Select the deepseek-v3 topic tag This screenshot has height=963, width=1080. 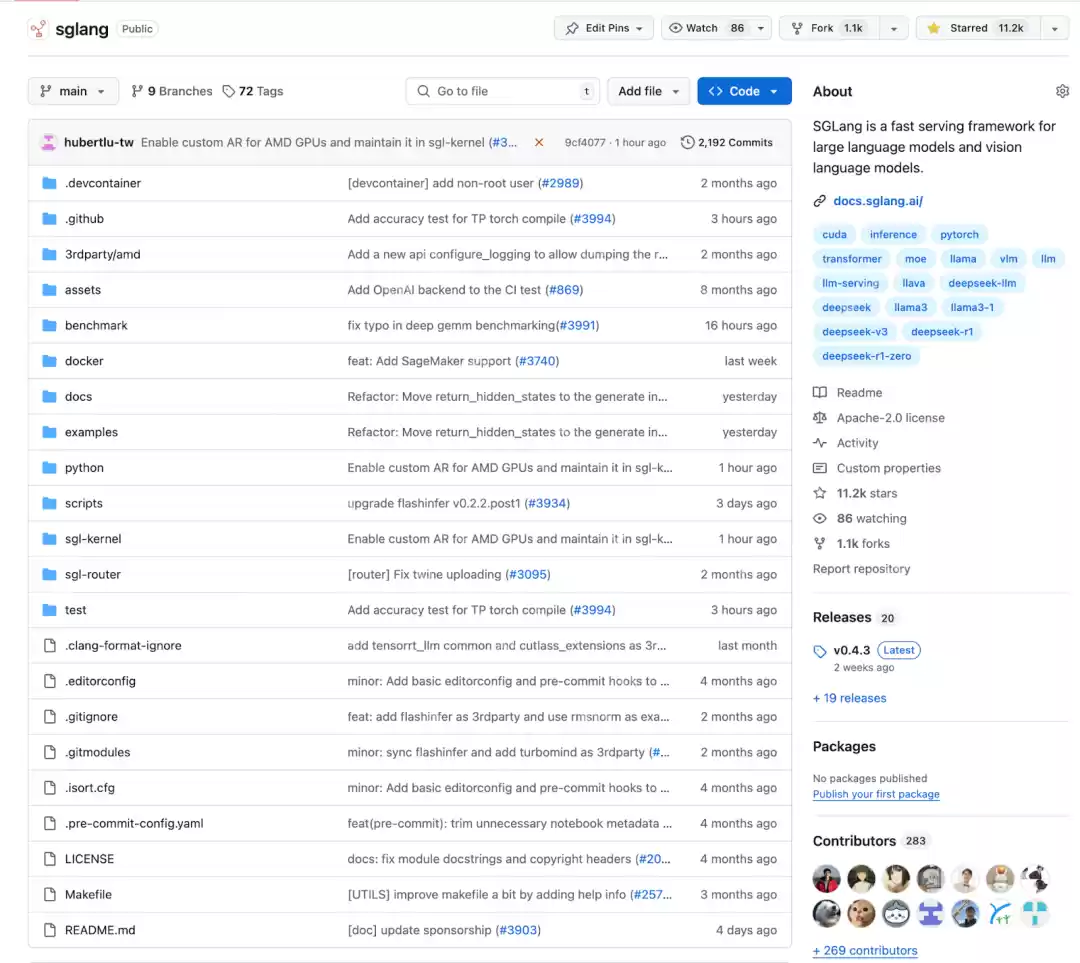point(855,332)
